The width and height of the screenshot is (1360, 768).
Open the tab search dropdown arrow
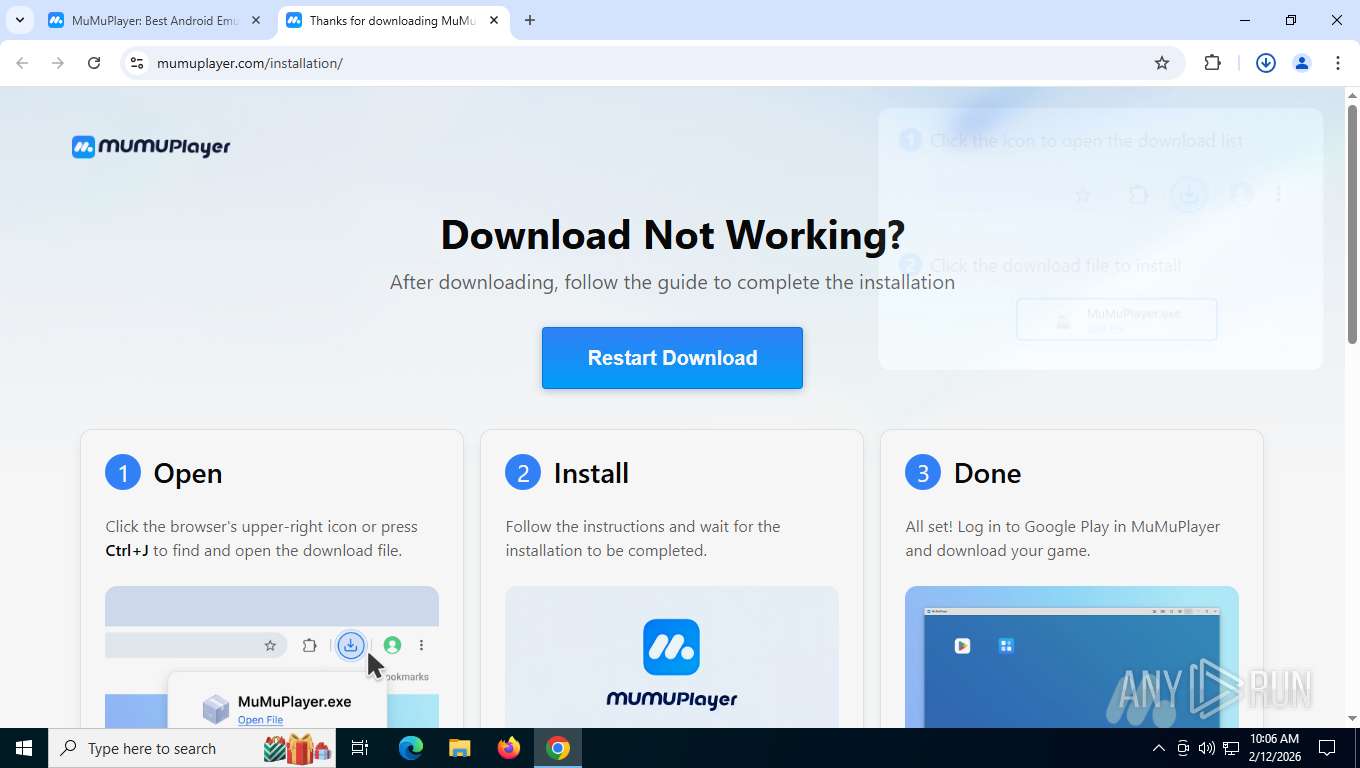pos(19,20)
